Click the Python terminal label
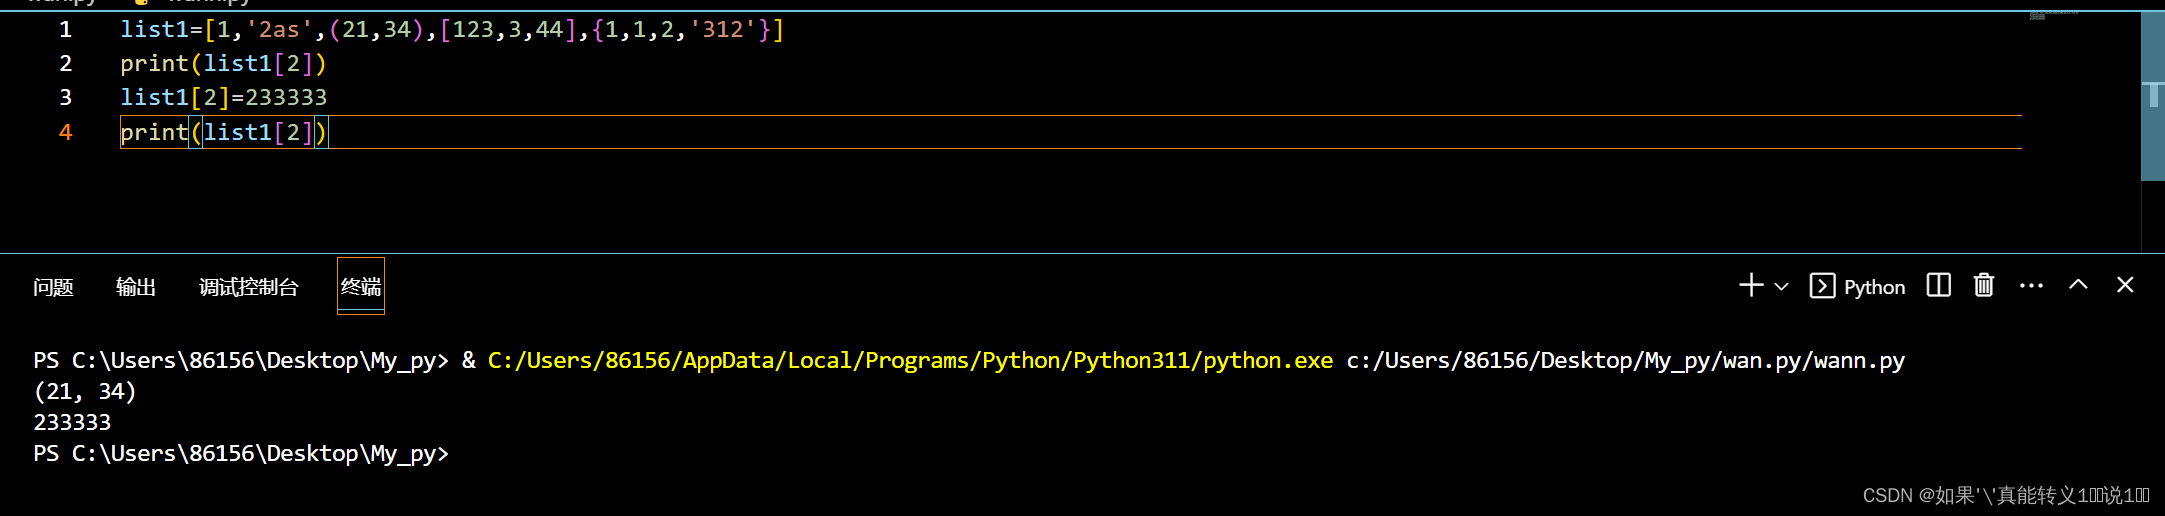Screen dimensions: 2165x516 pos(1874,287)
